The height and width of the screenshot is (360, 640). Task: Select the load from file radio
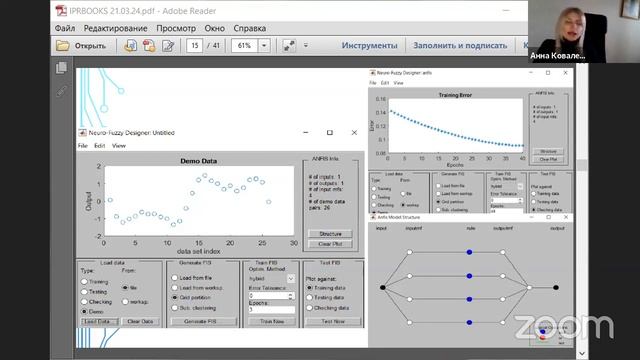point(125,288)
